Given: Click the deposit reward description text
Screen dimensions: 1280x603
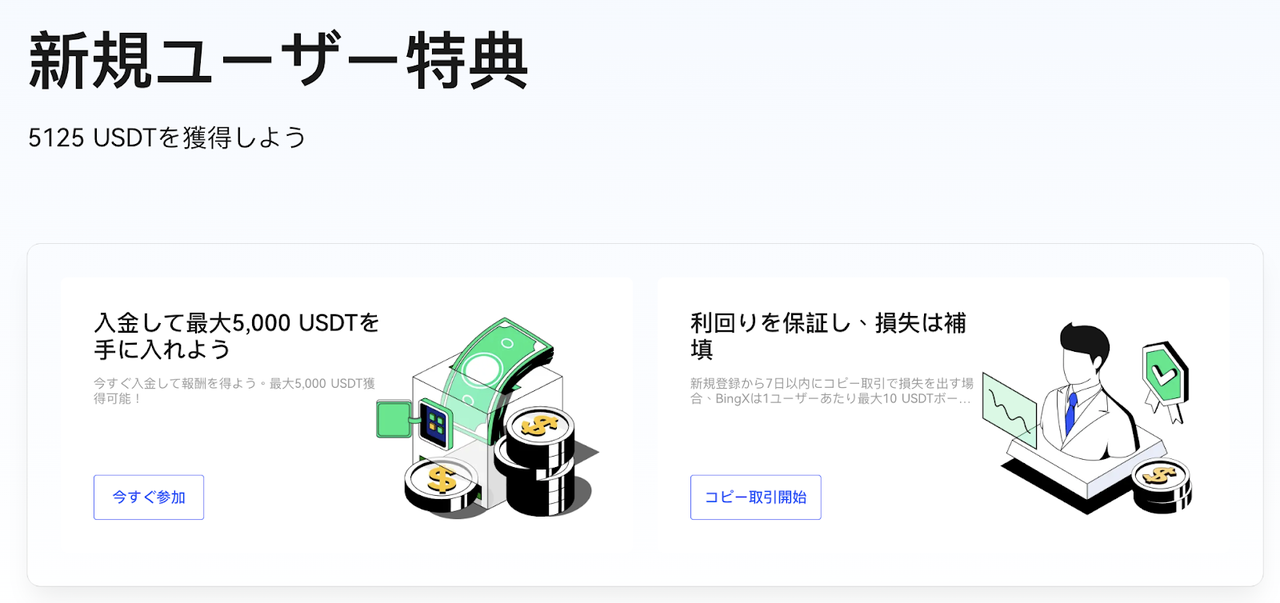Looking at the screenshot, I should tap(234, 390).
